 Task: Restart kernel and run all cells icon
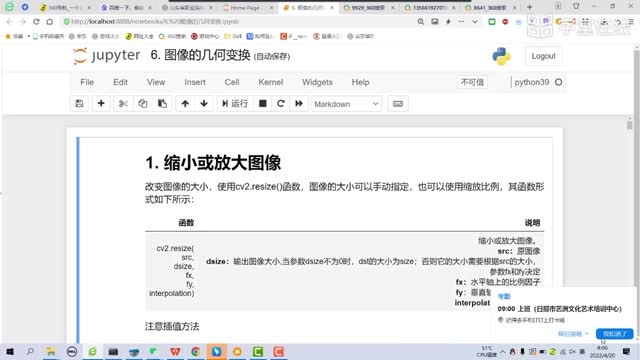[x=299, y=104]
